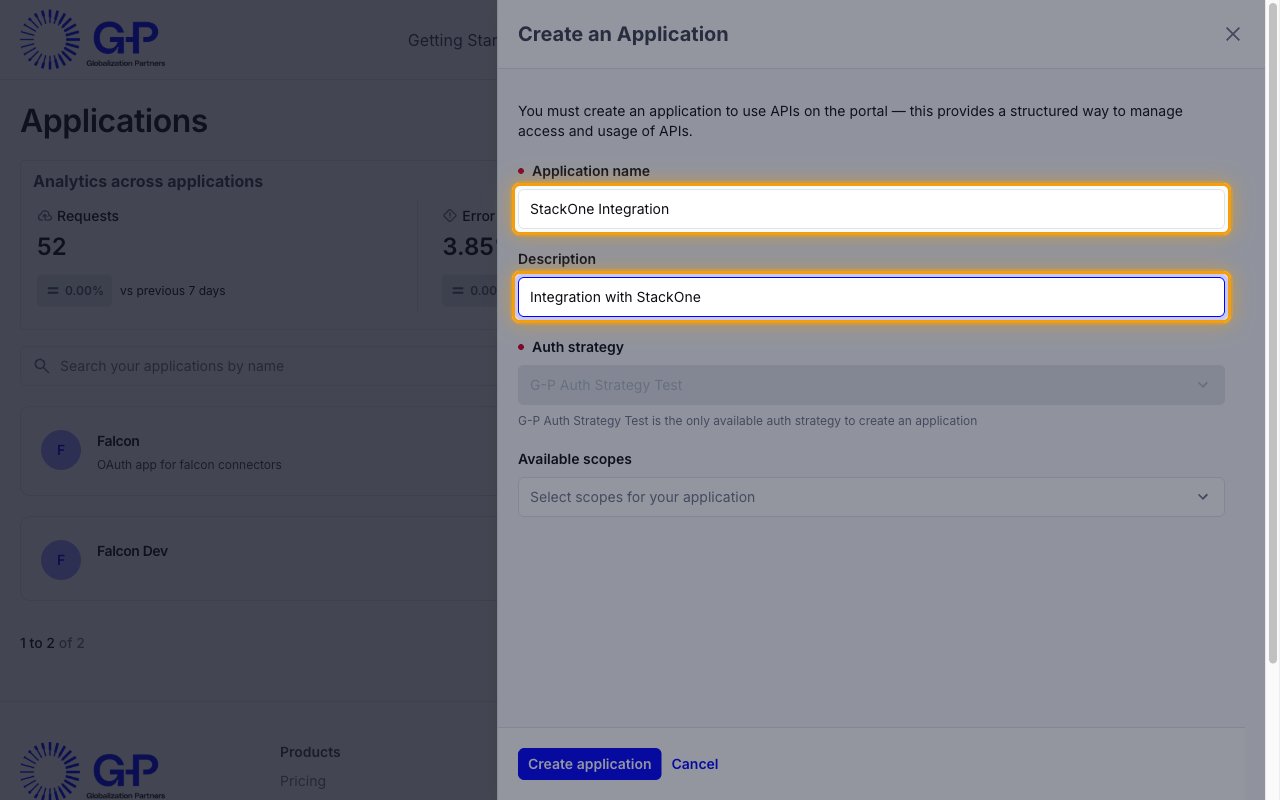Click the Description input field
1280x800 pixels.
(x=871, y=297)
